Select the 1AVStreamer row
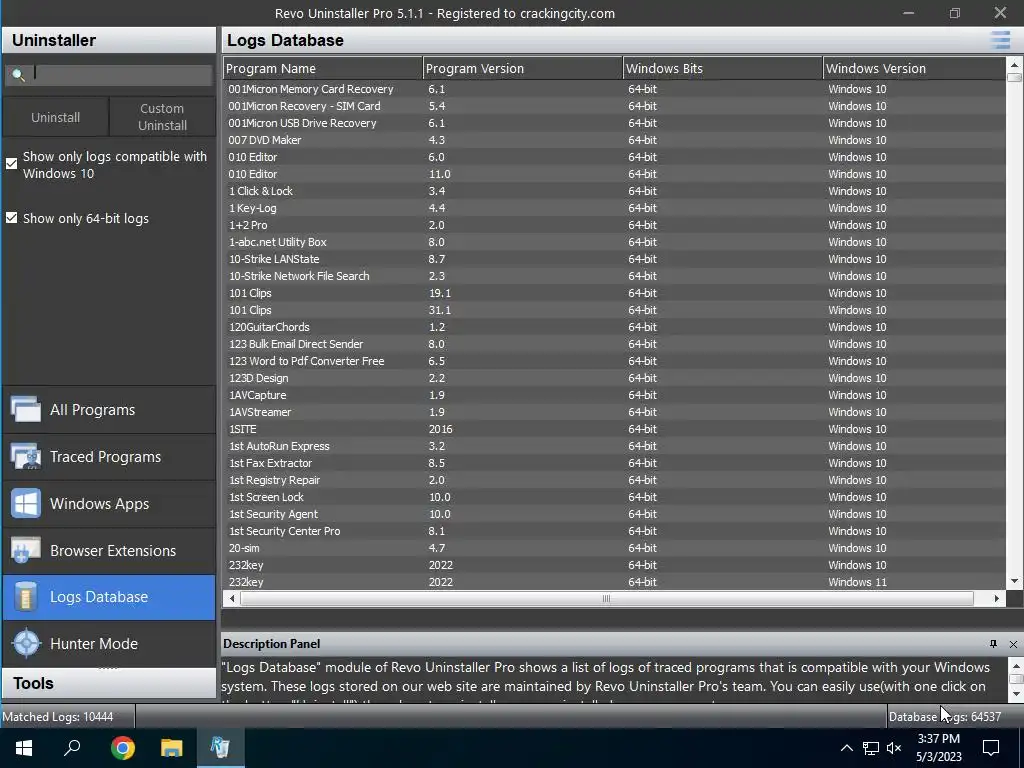 (x=615, y=411)
